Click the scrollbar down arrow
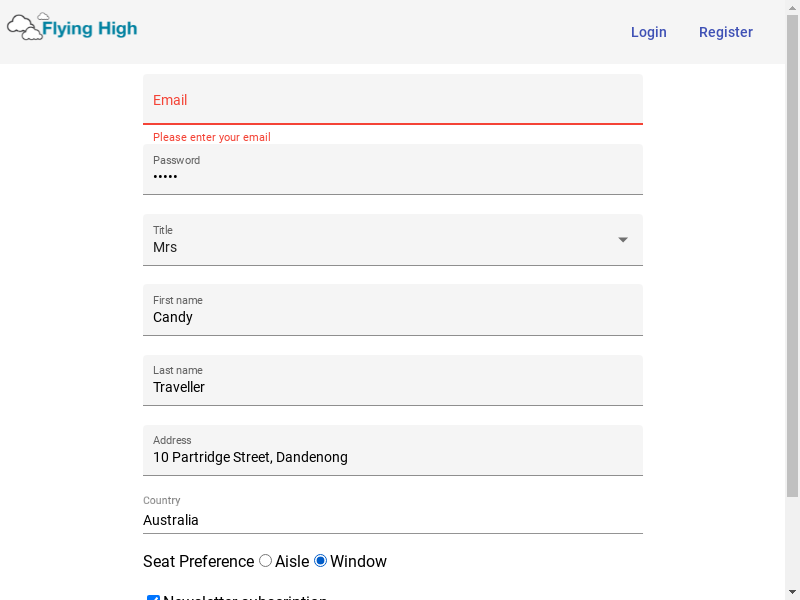This screenshot has width=800, height=600. click(x=792, y=593)
